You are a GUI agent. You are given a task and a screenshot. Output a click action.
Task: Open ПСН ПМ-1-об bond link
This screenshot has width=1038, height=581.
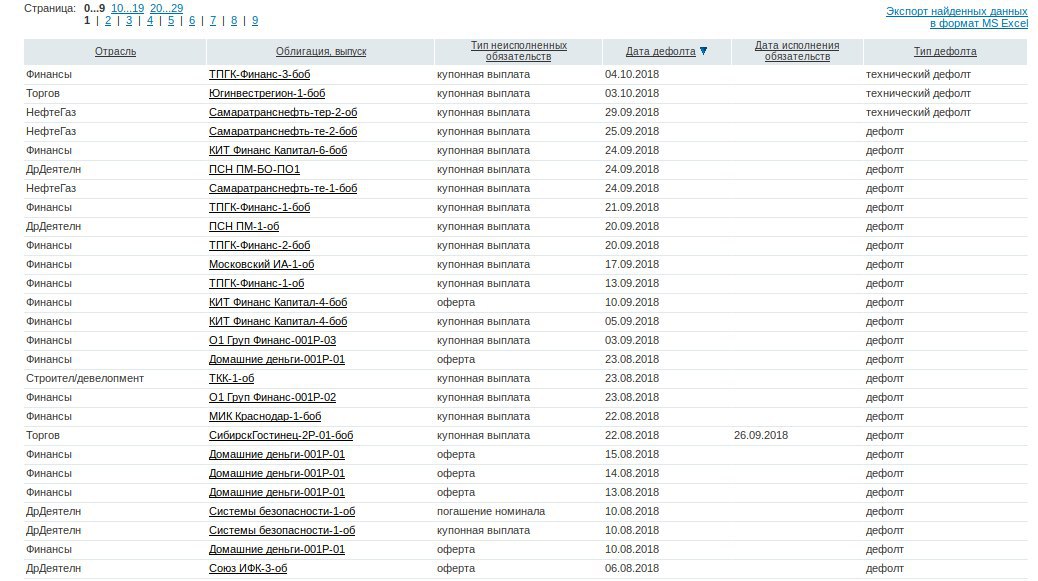tap(244, 226)
